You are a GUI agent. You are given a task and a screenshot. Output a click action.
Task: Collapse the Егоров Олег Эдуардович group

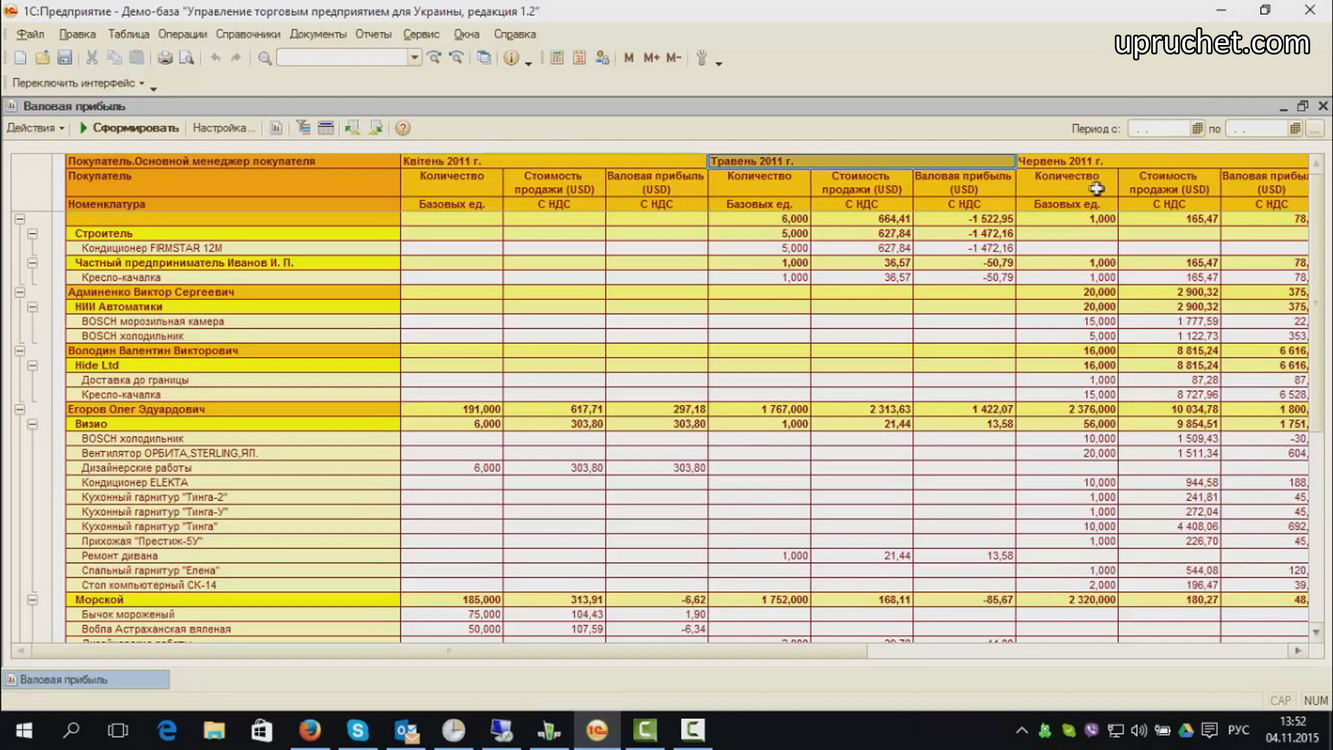click(x=19, y=410)
